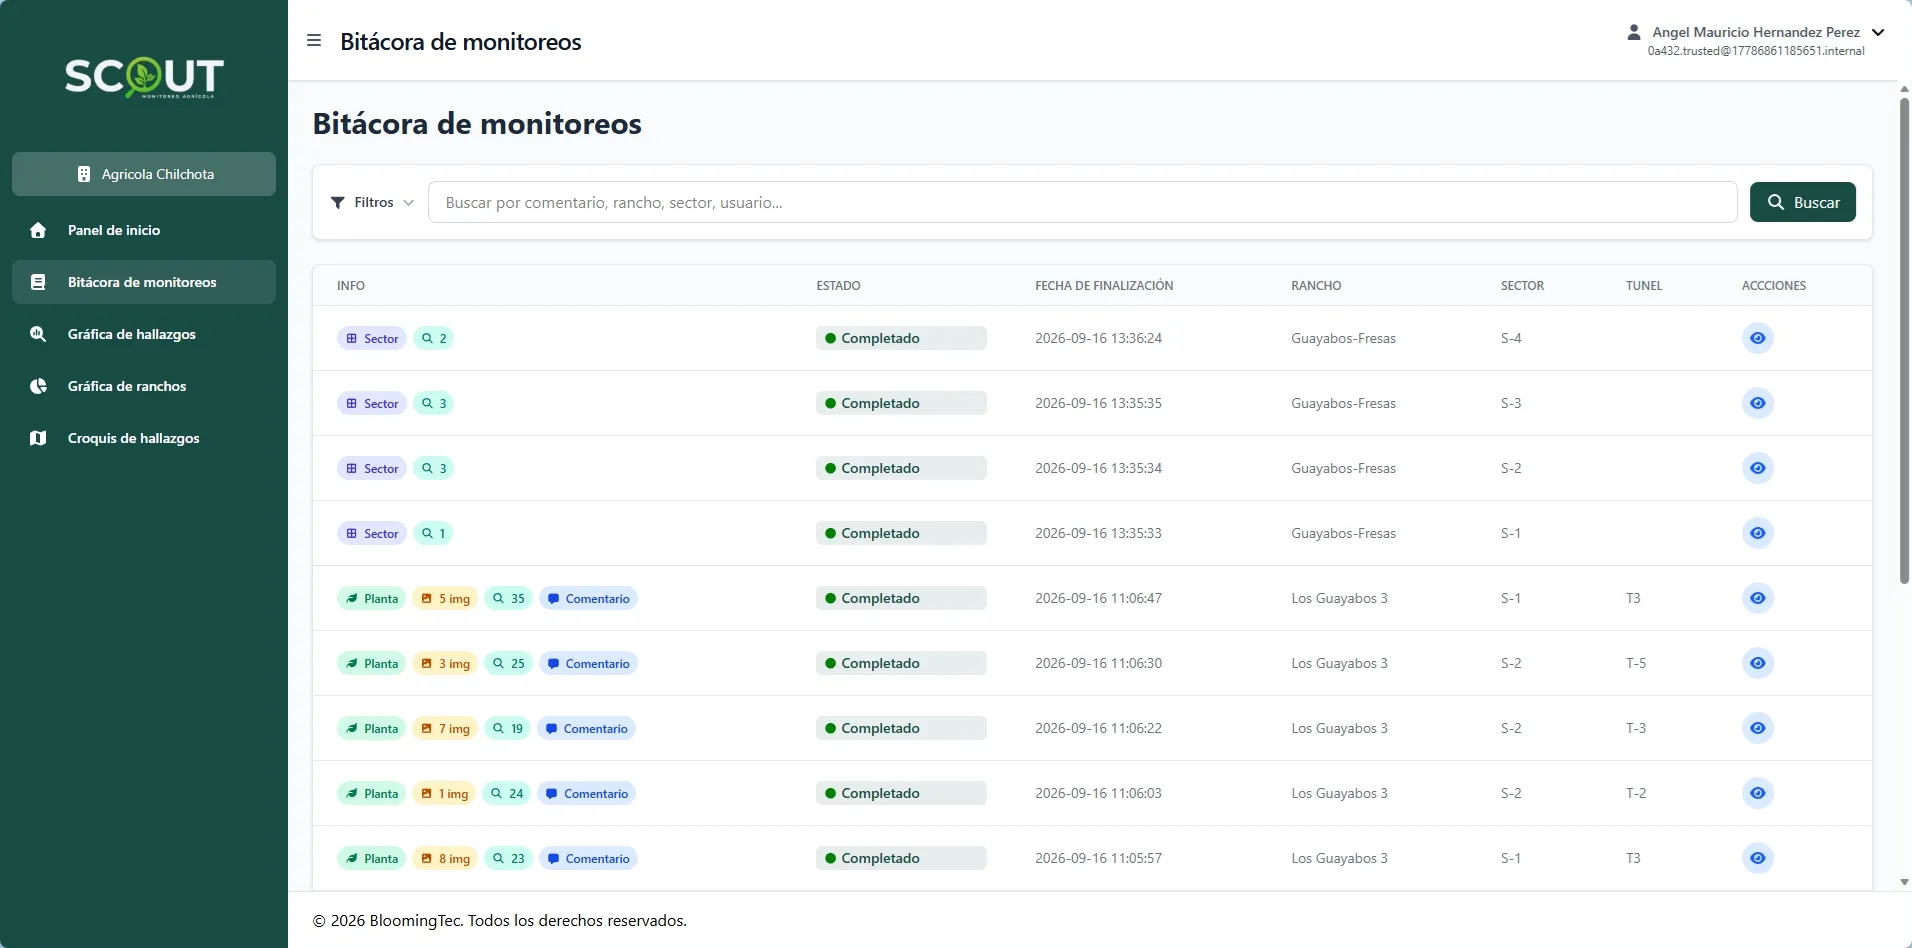The width and height of the screenshot is (1912, 948).
Task: View the monitoring finished at 11:06:47
Action: (x=1758, y=598)
